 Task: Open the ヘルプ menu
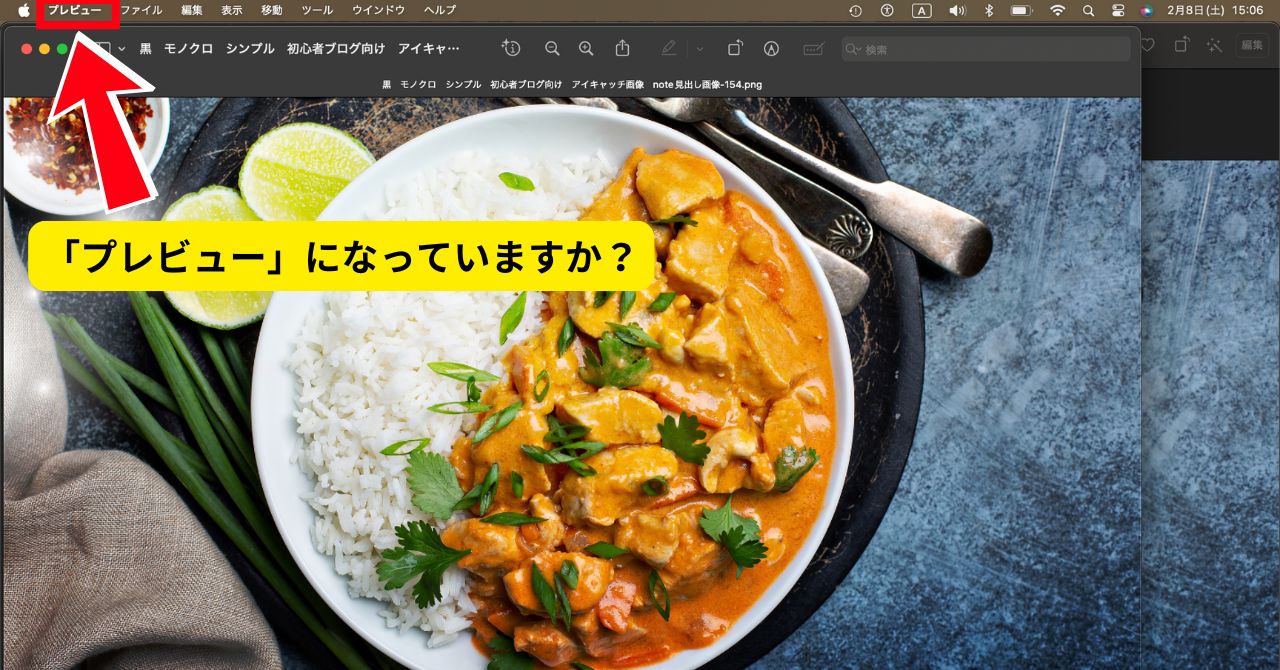pyautogui.click(x=440, y=10)
